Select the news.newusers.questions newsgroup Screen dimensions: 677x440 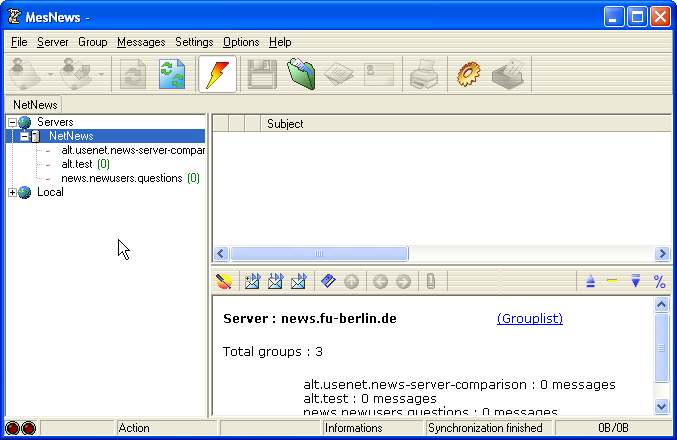(x=121, y=178)
